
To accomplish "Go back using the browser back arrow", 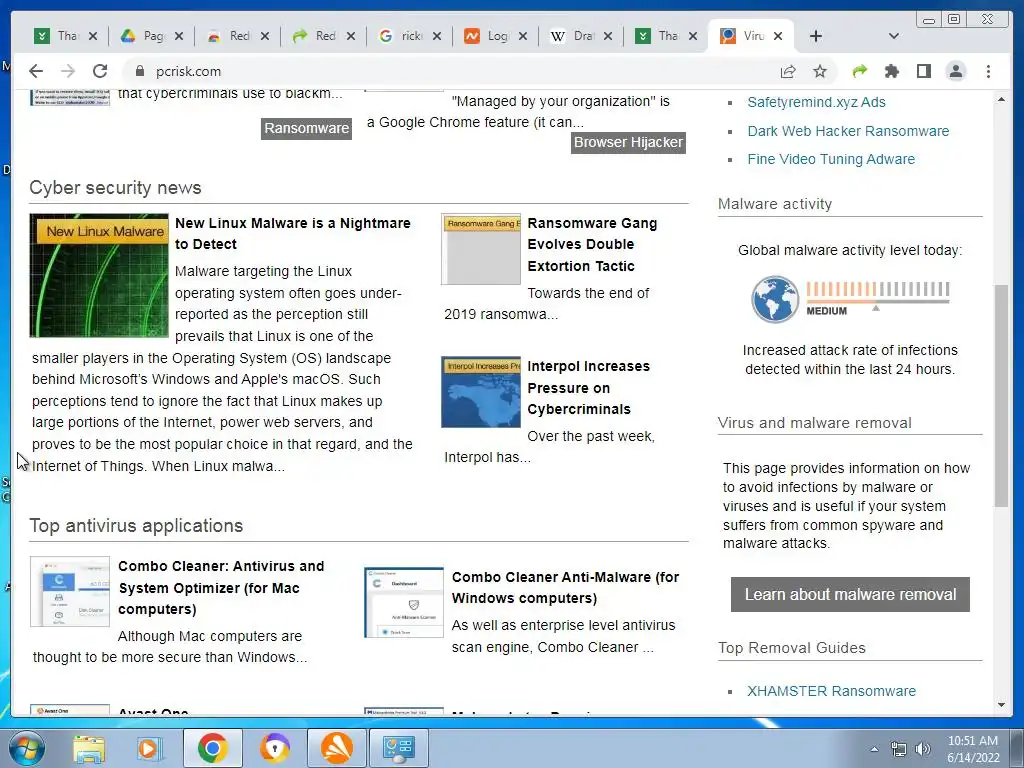I will click(36, 71).
